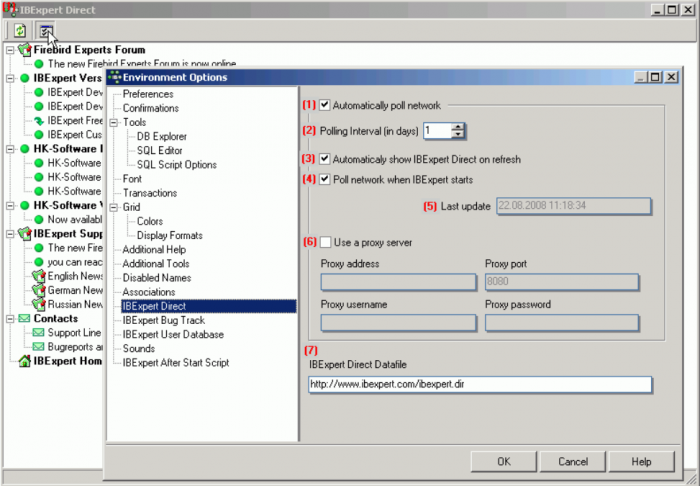The width and height of the screenshot is (700, 486).
Task: Click the IBExpert Home house icon
Action: click(25, 361)
